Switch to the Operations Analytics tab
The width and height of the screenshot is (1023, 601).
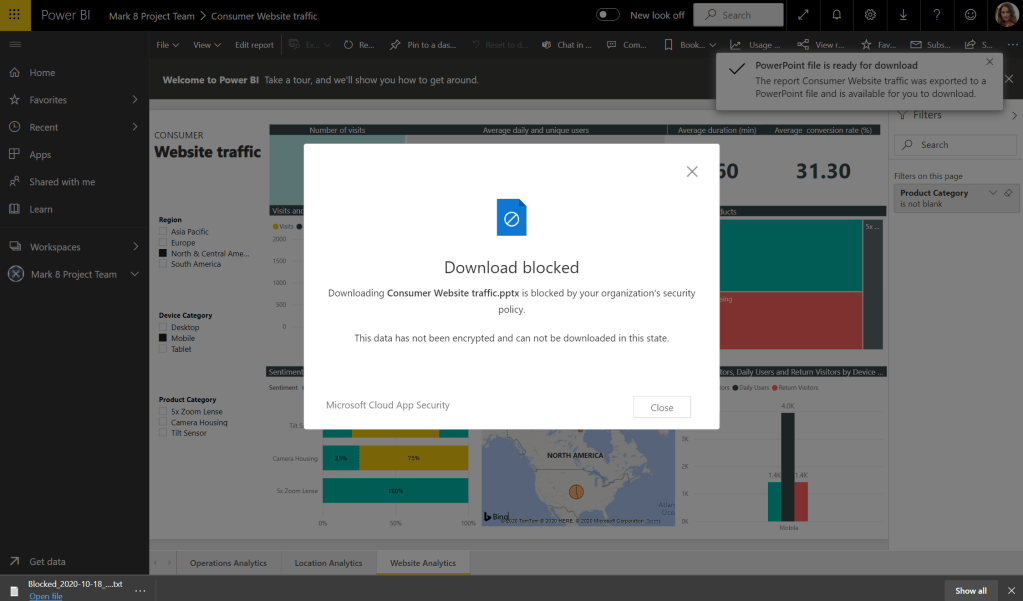coord(228,563)
